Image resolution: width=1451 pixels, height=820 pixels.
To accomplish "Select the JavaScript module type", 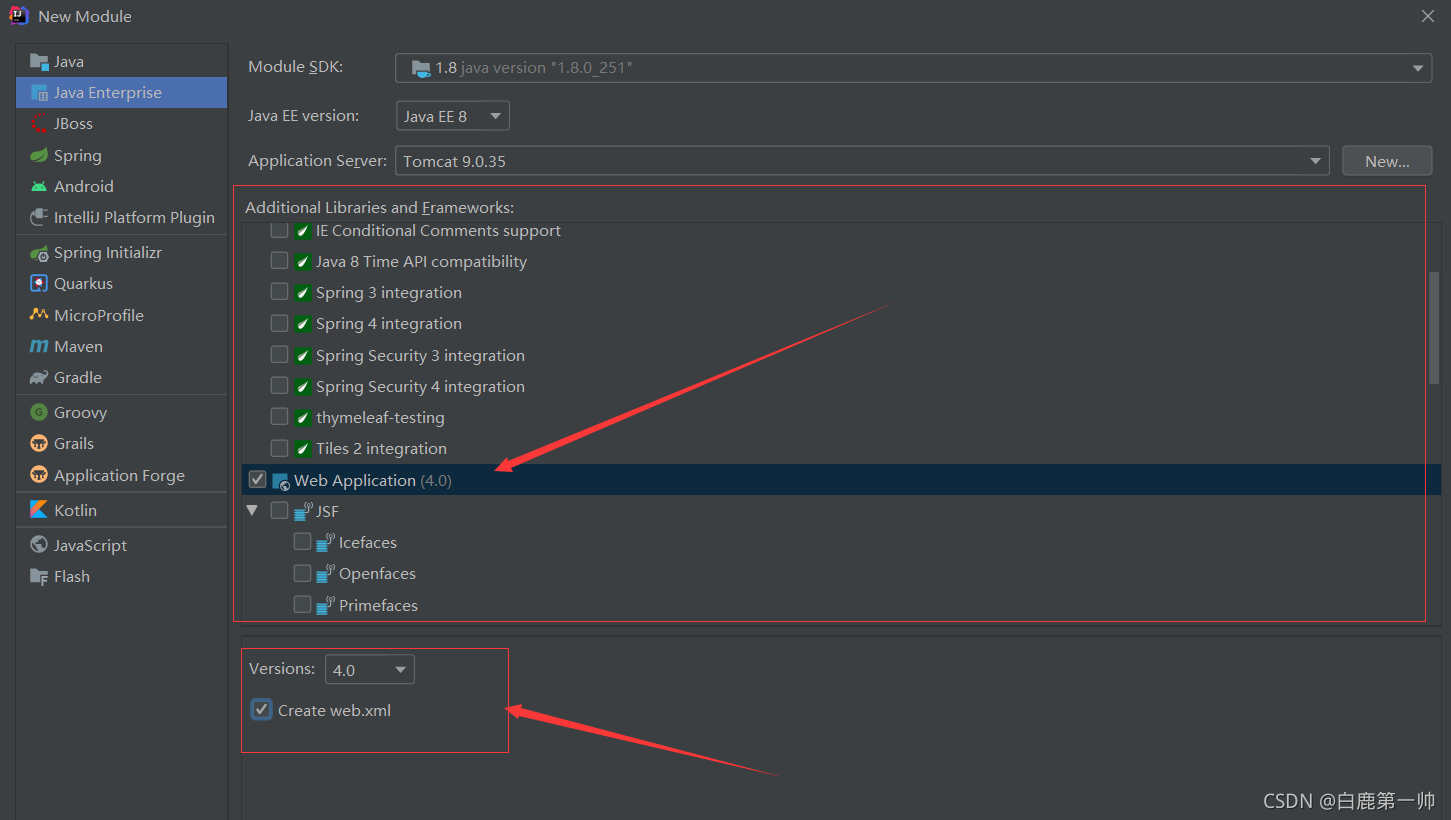I will (122, 545).
